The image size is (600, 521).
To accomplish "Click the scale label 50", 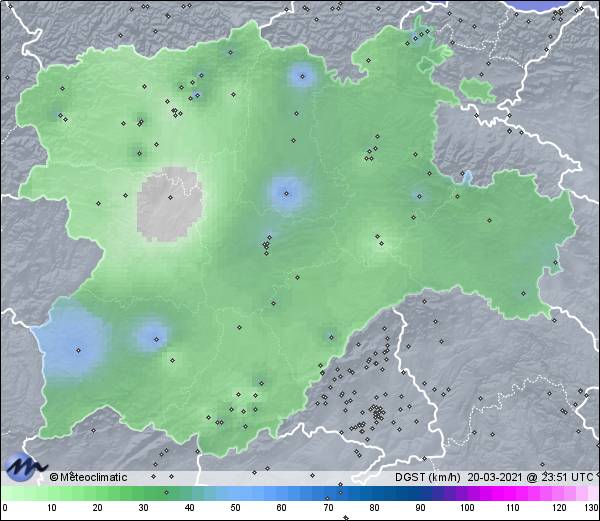I will 236,508.
